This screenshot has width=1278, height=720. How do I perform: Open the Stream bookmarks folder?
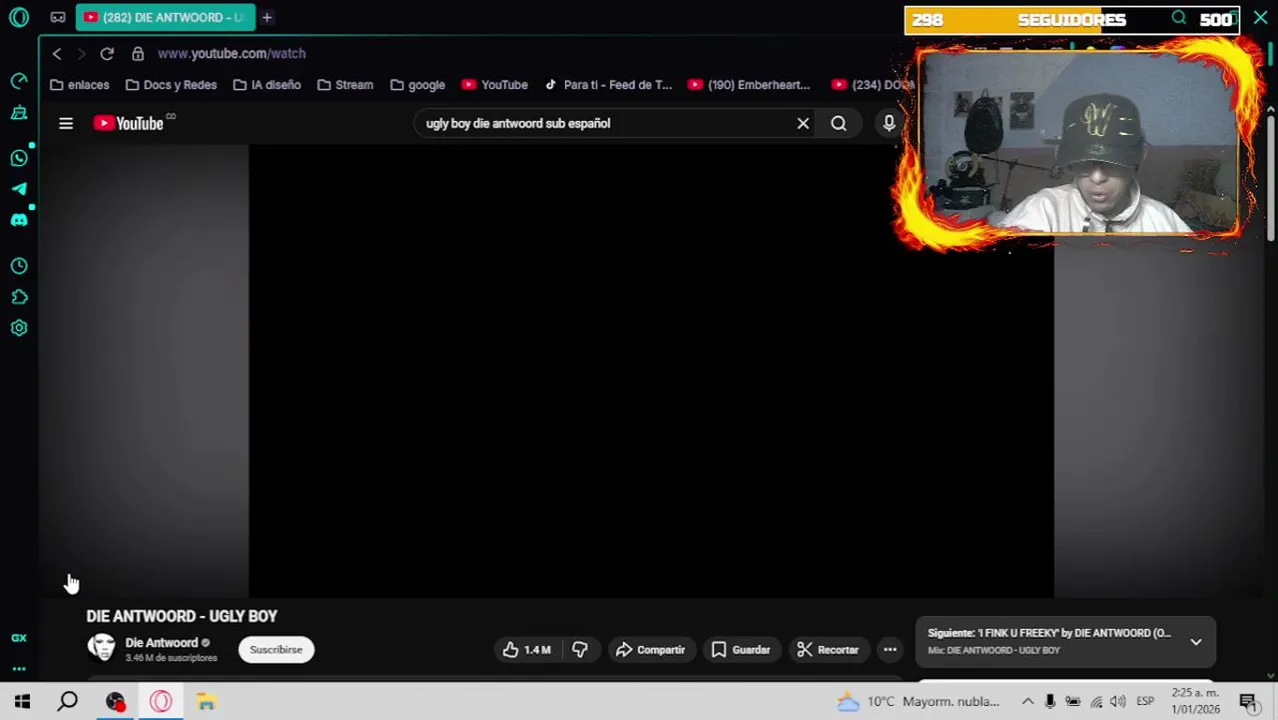pyautogui.click(x=345, y=85)
